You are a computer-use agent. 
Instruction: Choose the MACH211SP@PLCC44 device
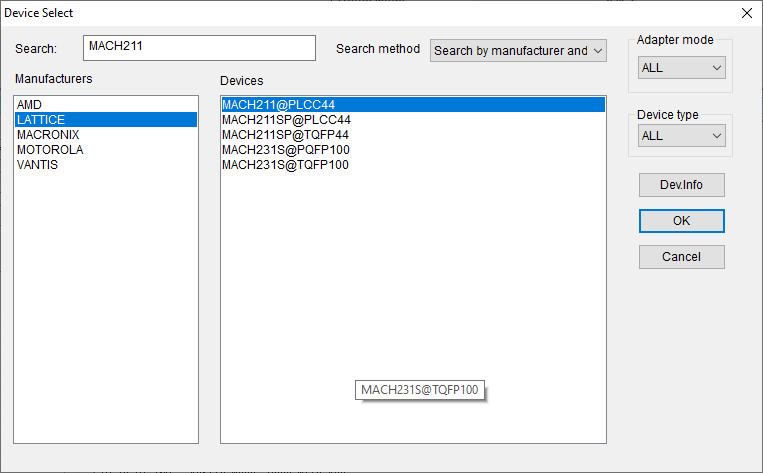click(x=286, y=120)
